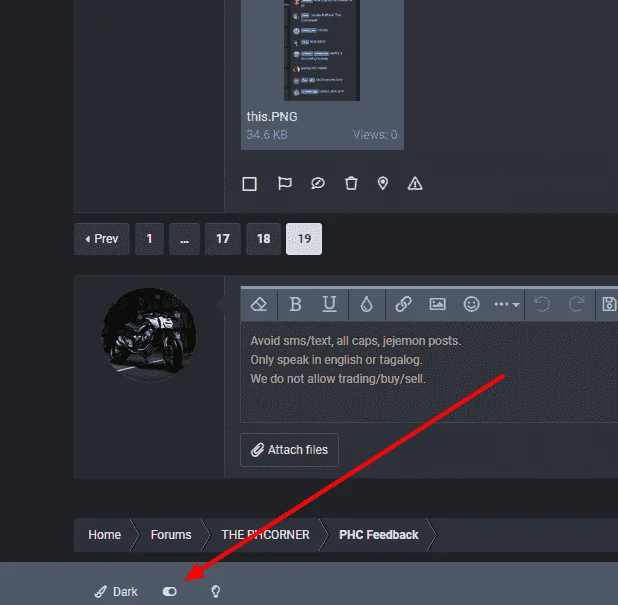Open the text color droplet tool
618x605 pixels.
click(x=367, y=304)
